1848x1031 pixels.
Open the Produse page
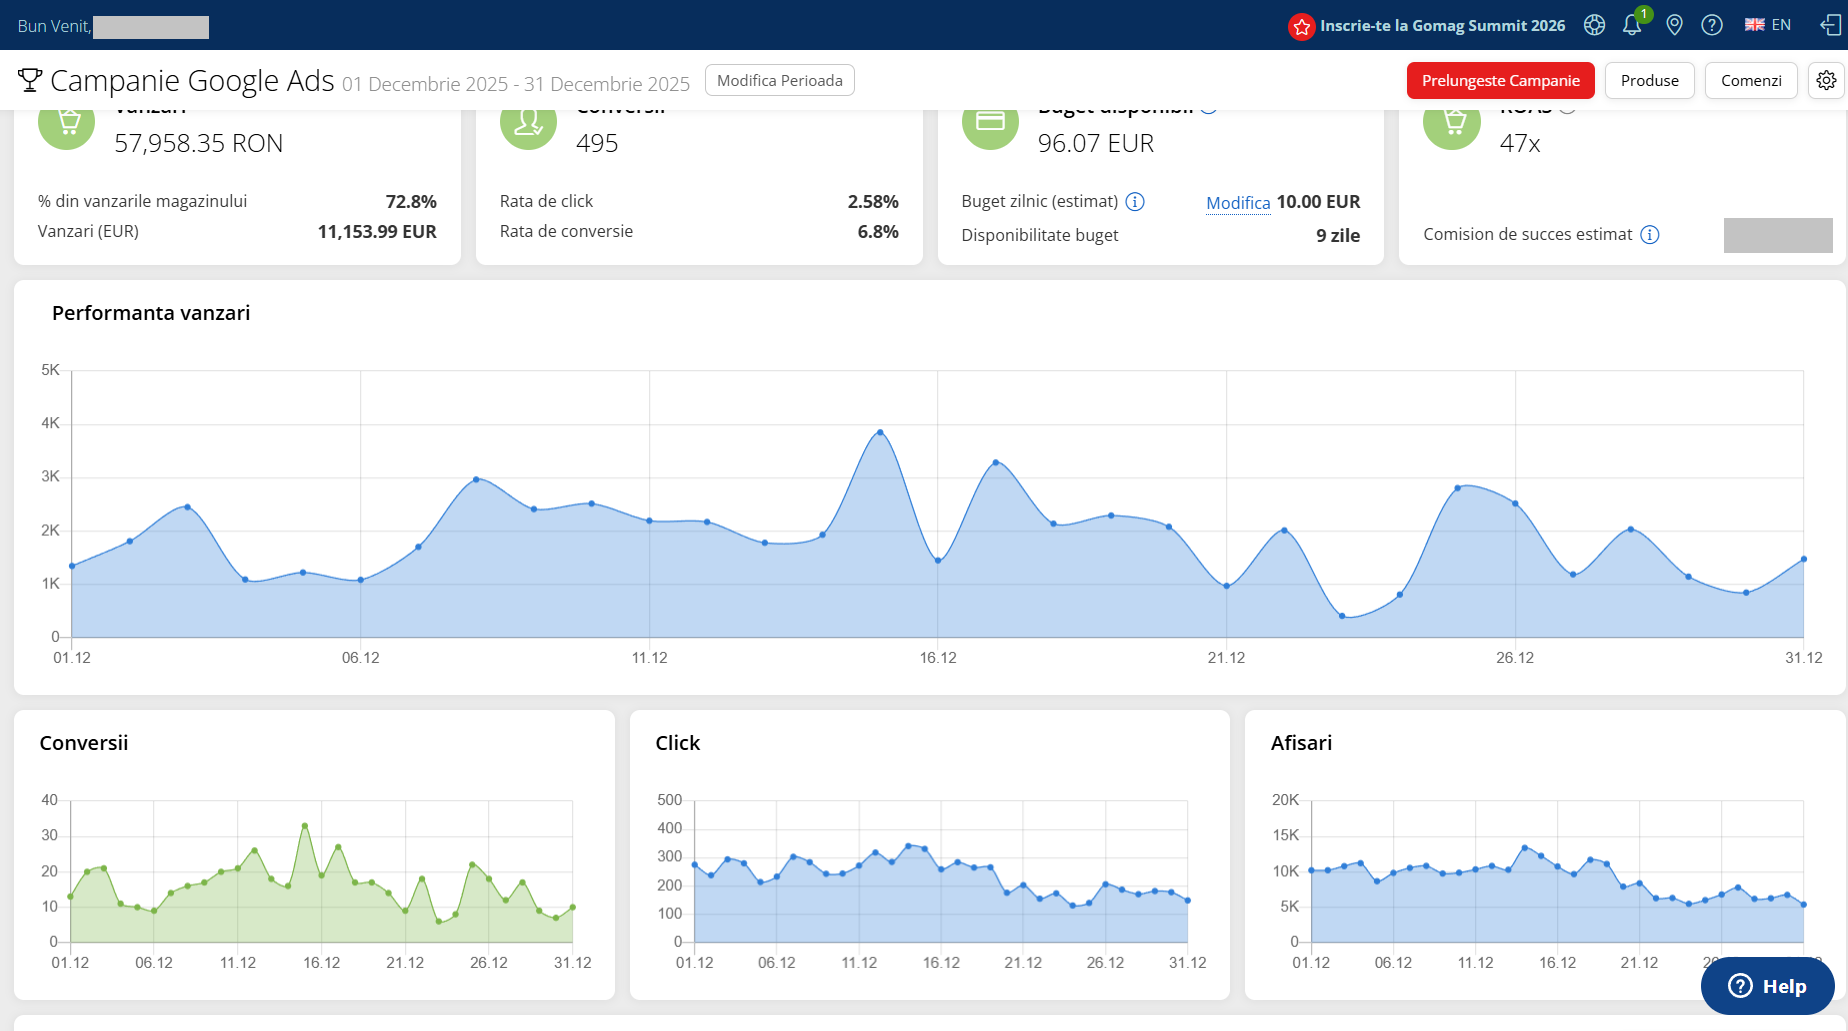click(1649, 81)
